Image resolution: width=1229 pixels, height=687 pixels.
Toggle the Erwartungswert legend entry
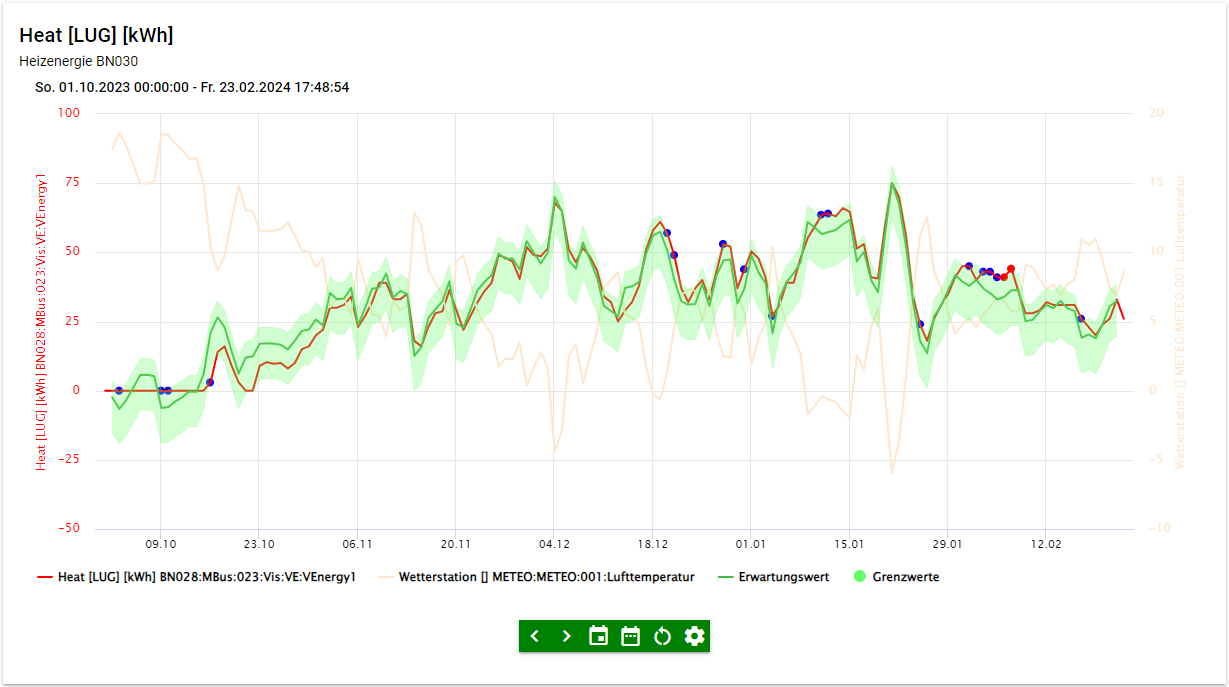click(x=783, y=577)
